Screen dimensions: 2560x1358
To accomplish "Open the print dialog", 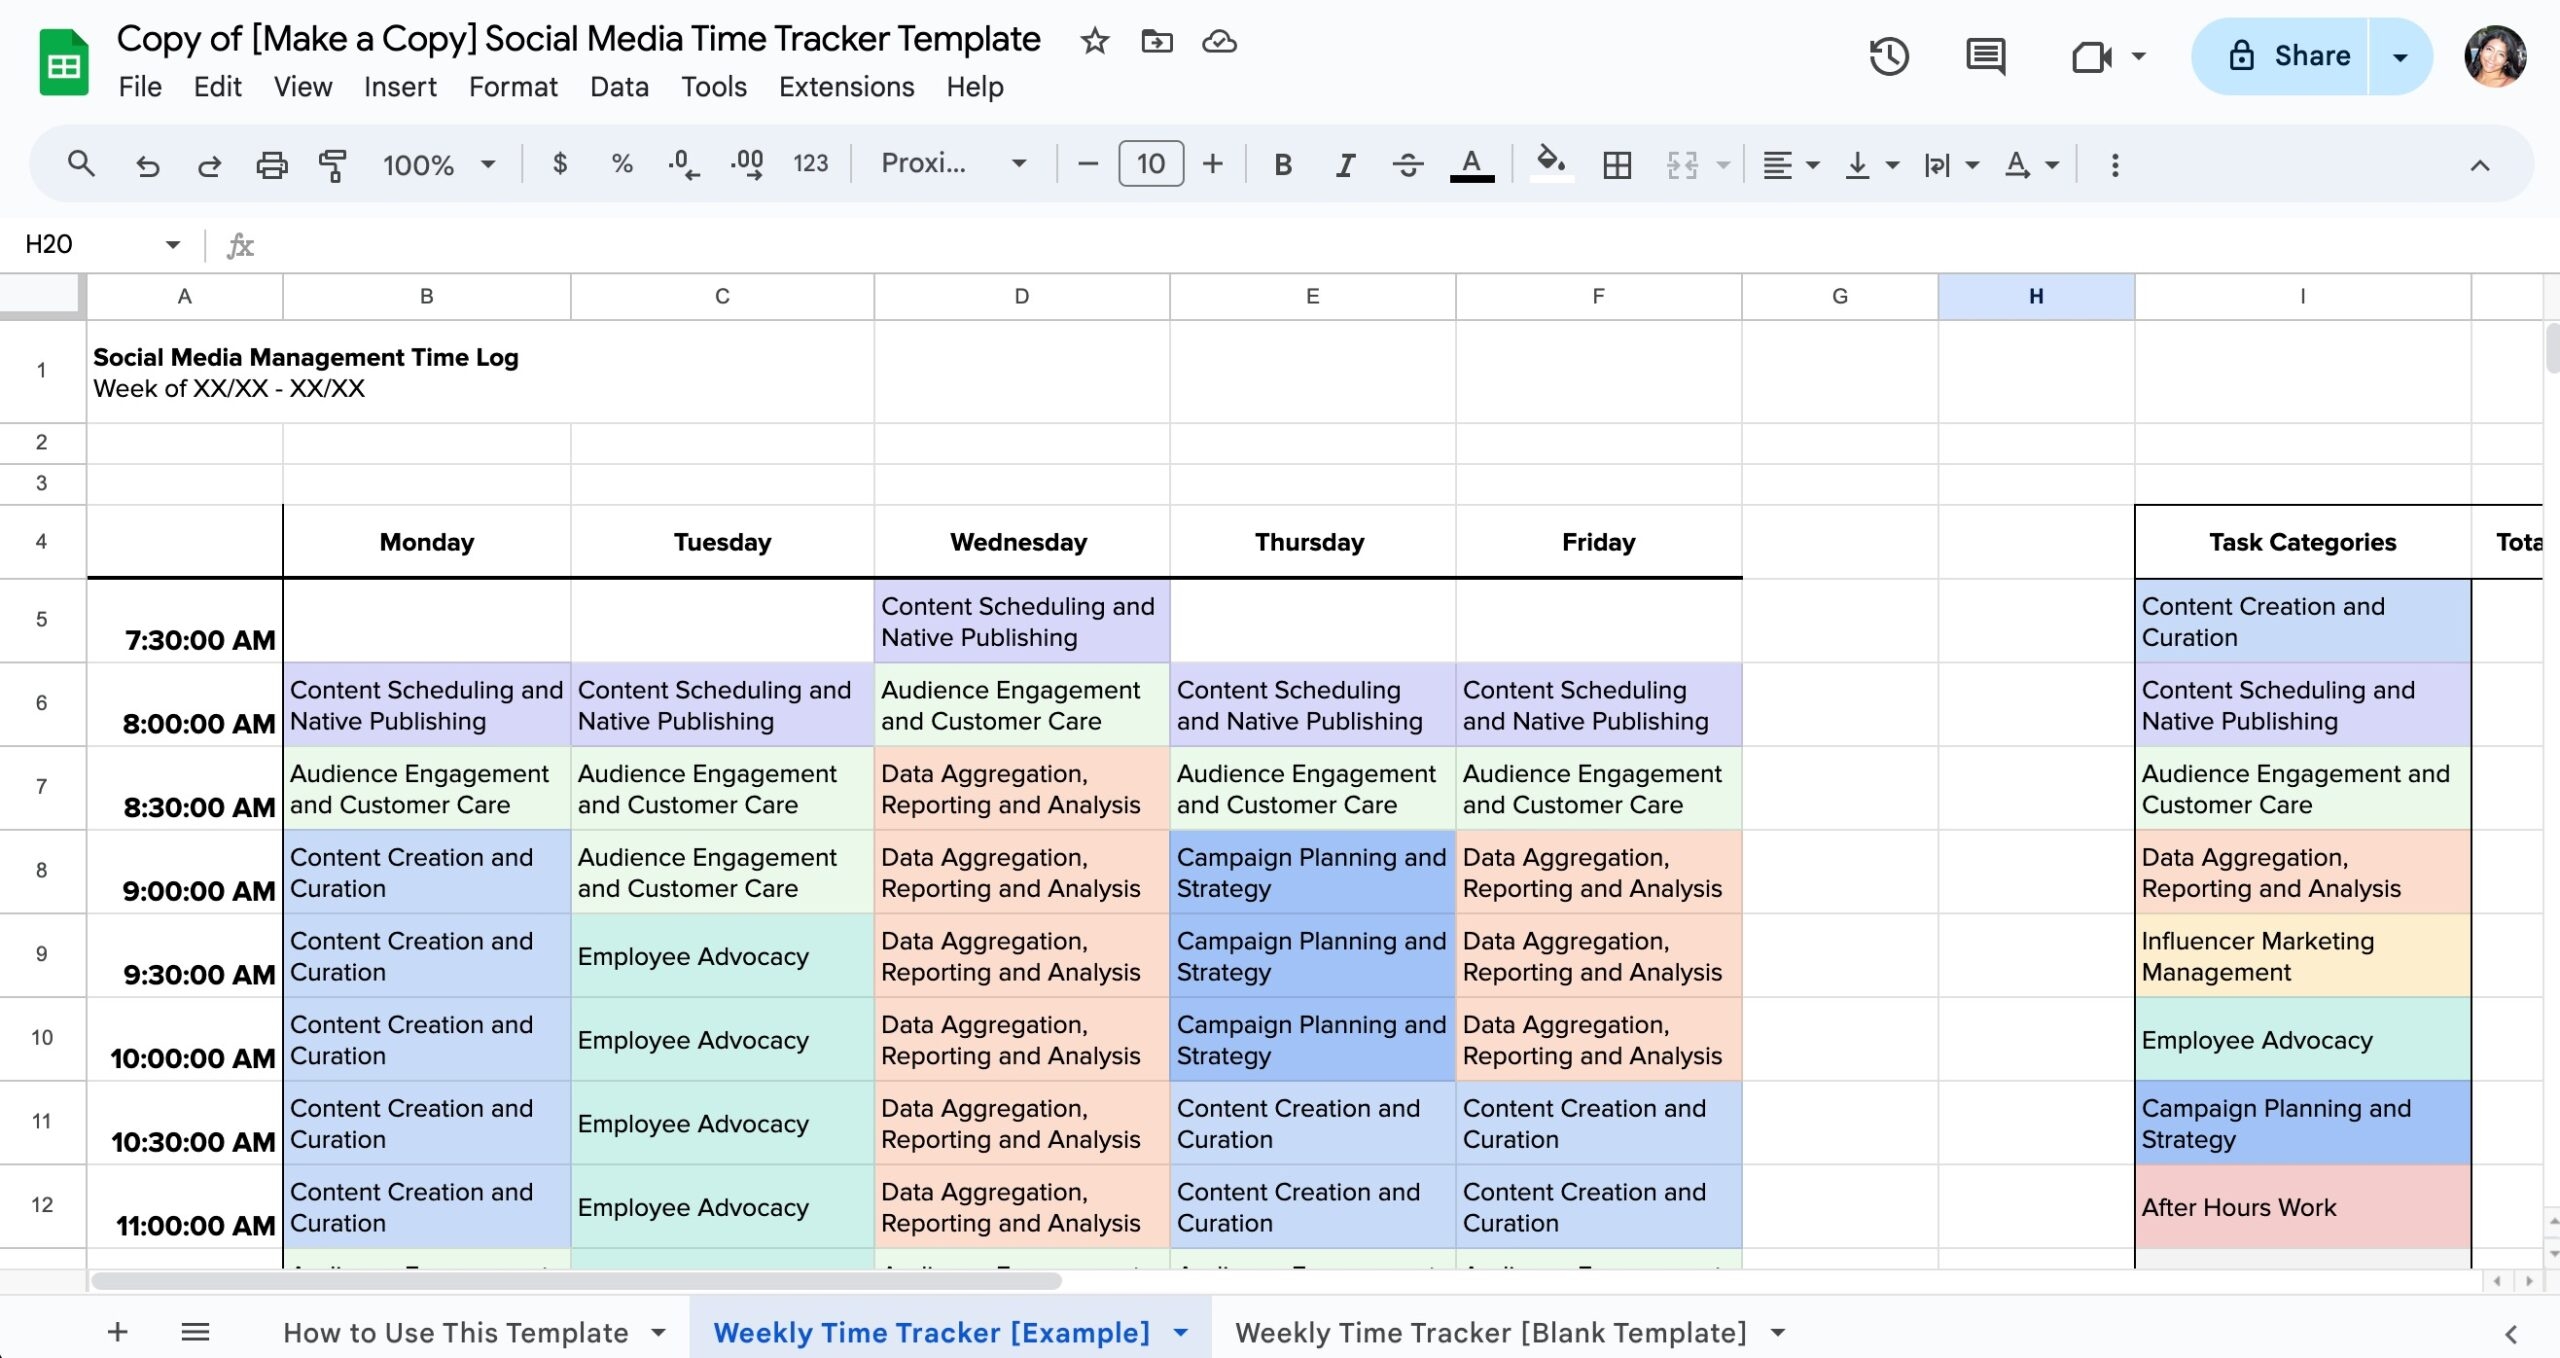I will [272, 164].
